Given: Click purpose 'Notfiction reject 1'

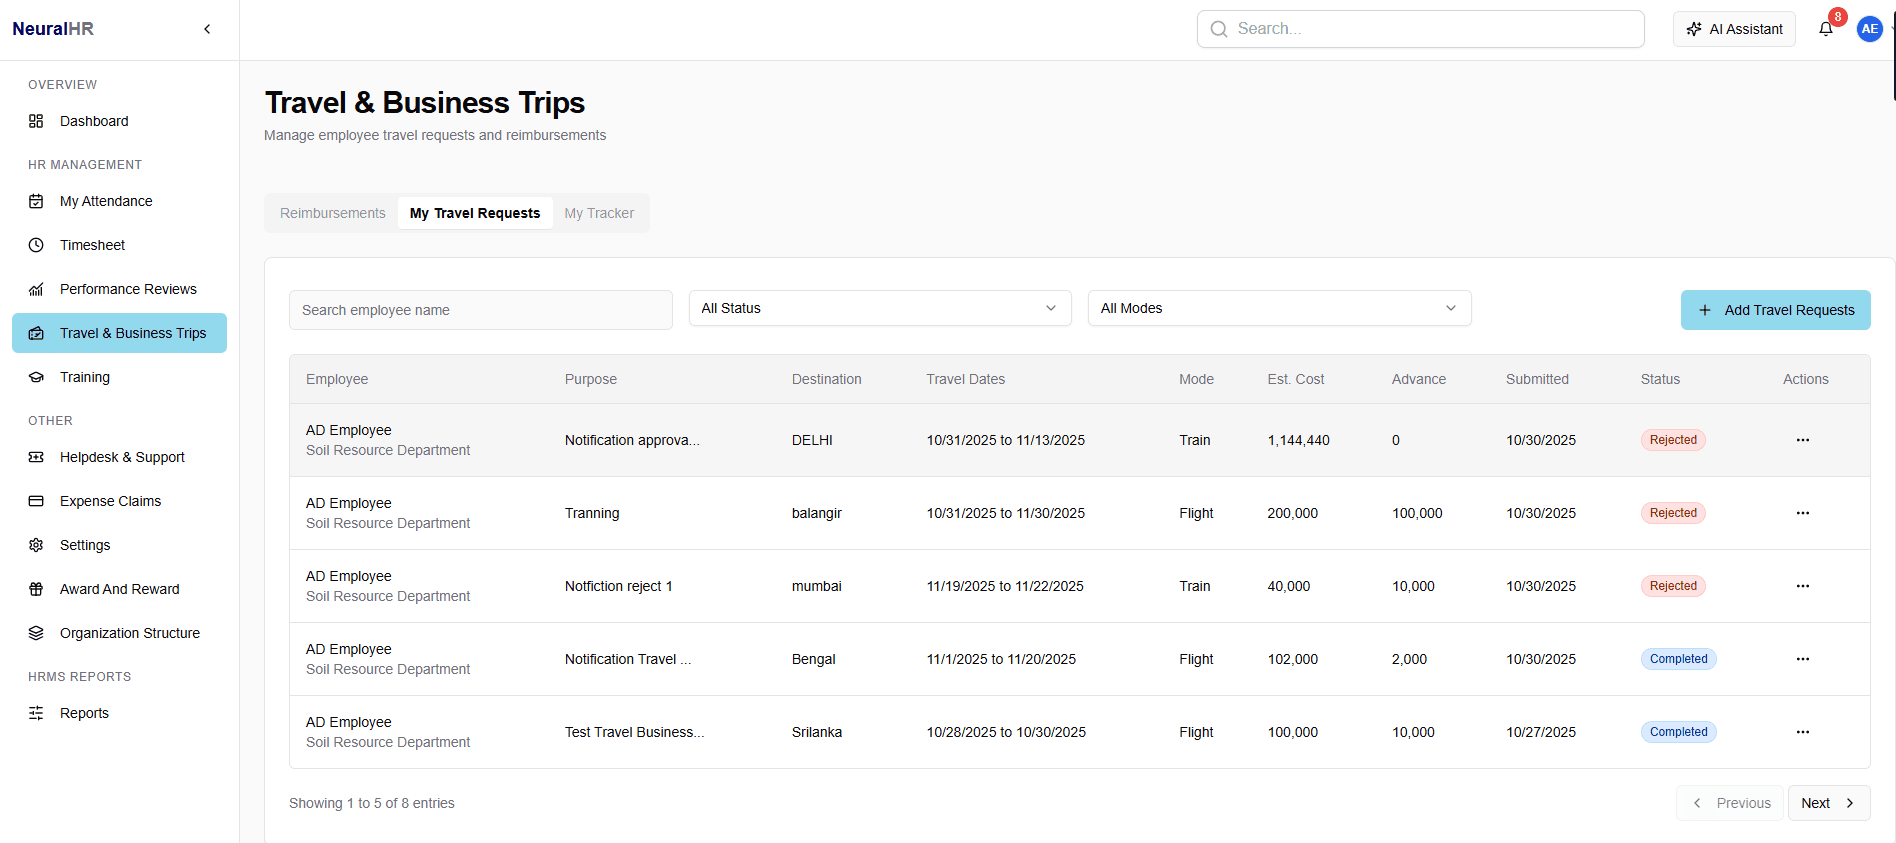Looking at the screenshot, I should click(618, 586).
